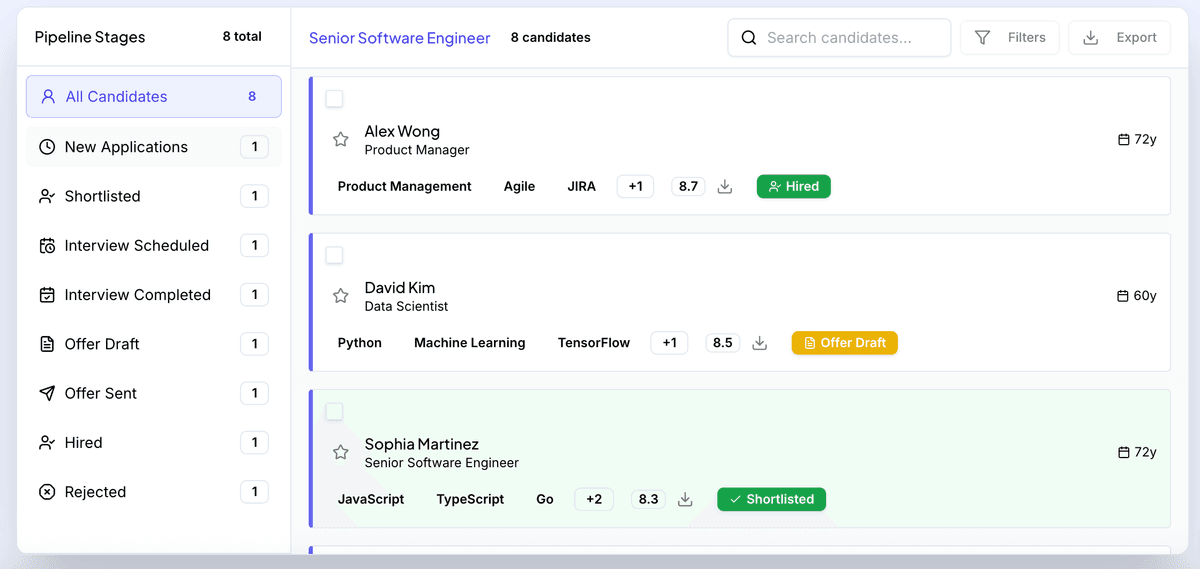Download Alex Wong's resume icon
1200x569 pixels.
(725, 187)
